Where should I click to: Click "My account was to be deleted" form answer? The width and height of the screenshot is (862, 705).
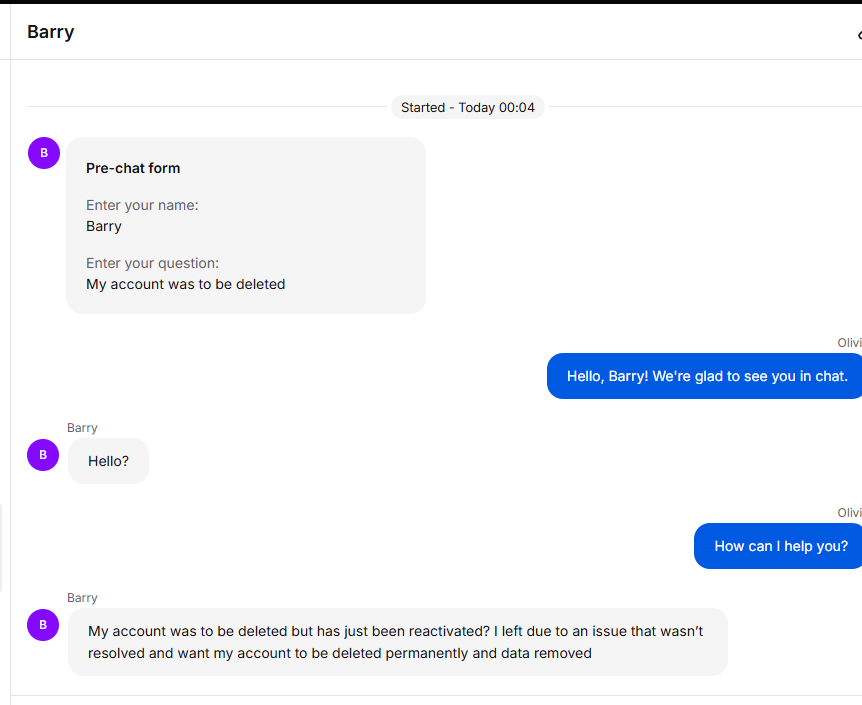click(x=186, y=284)
